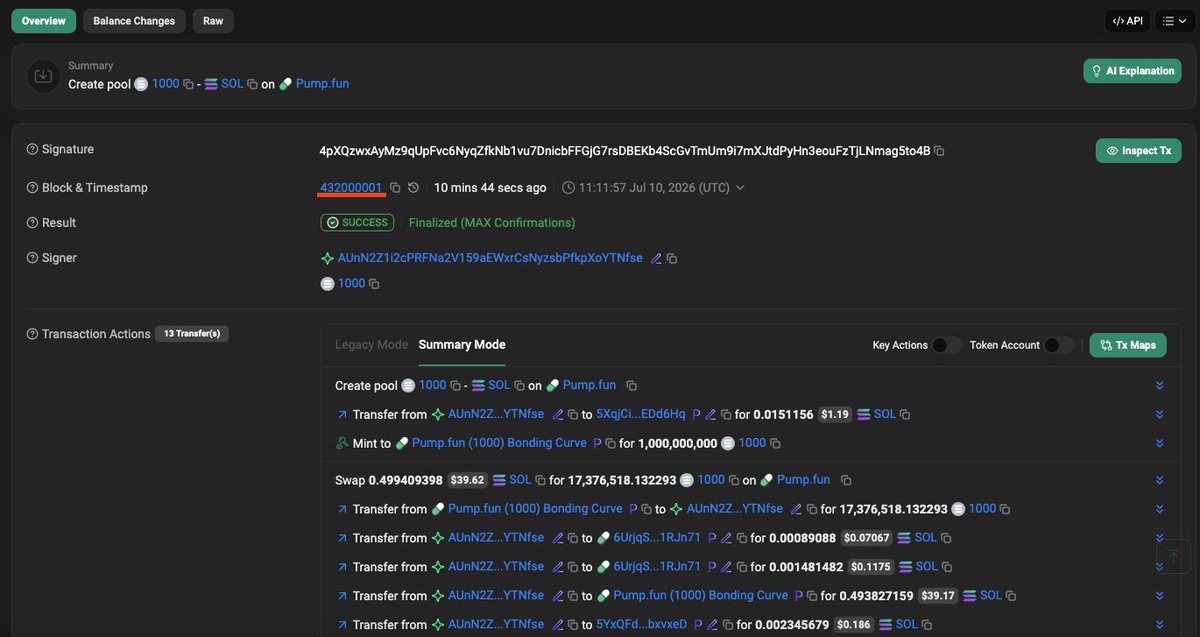Click P icon beside 5XqjCi...EDd6Hq

pyautogui.click(x=696, y=414)
